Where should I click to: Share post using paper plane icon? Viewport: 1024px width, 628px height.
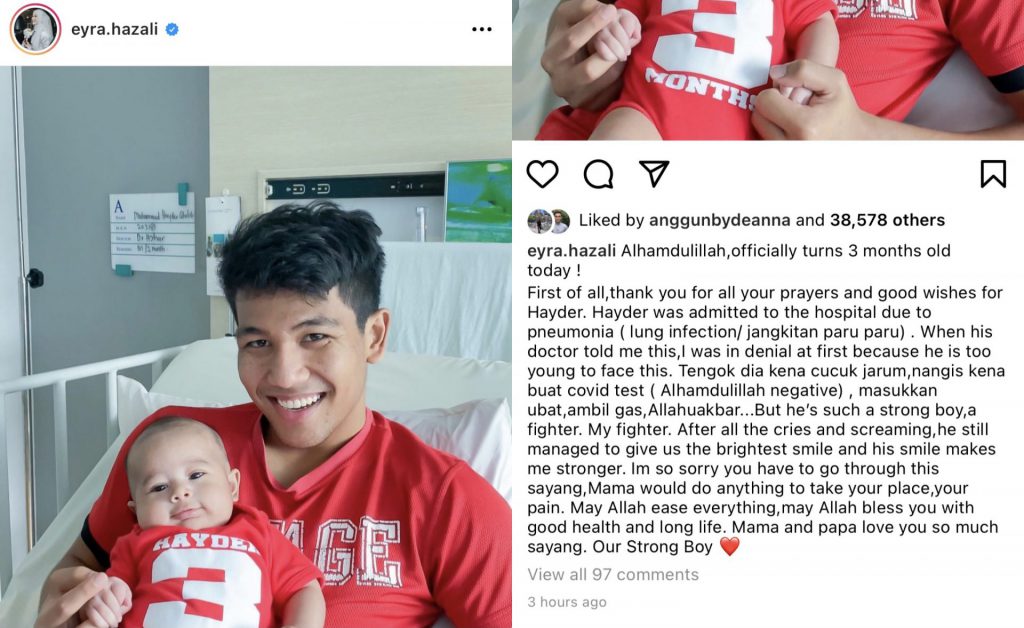pos(654,174)
